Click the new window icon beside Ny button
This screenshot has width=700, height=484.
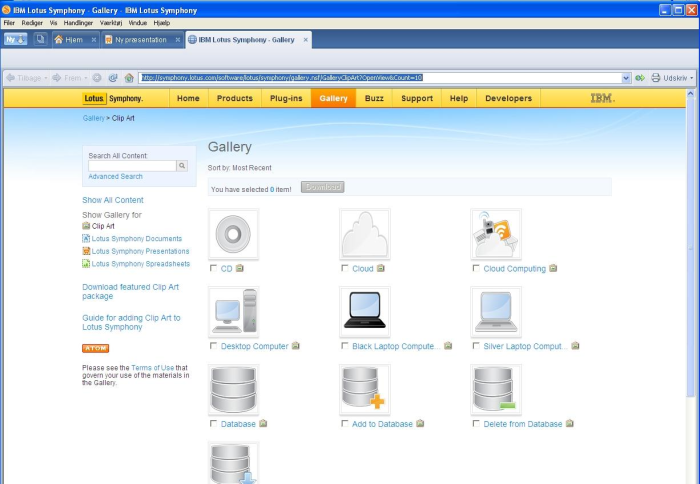click(41, 39)
